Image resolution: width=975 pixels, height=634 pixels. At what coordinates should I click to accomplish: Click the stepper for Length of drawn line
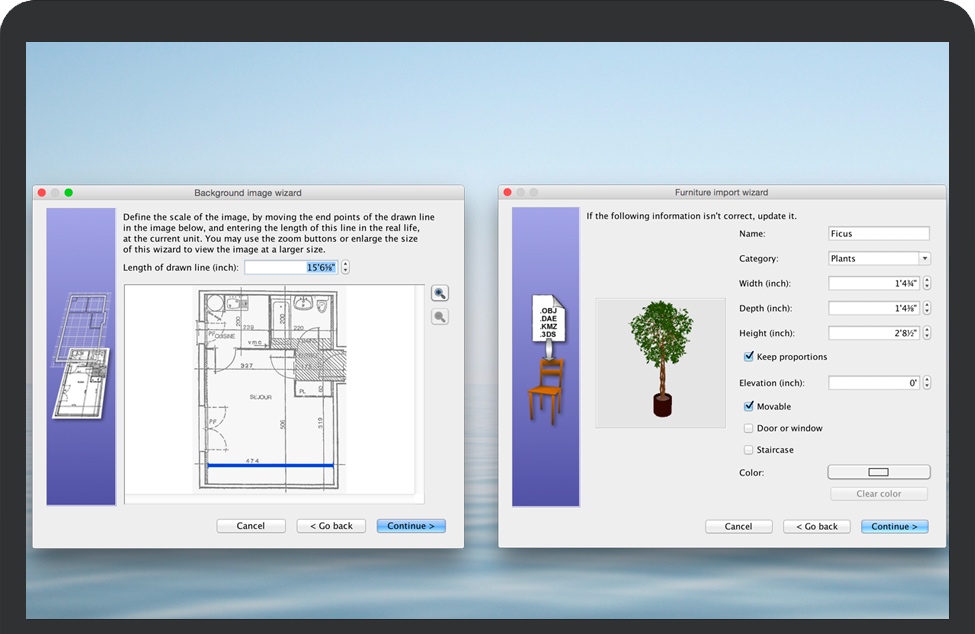(346, 267)
